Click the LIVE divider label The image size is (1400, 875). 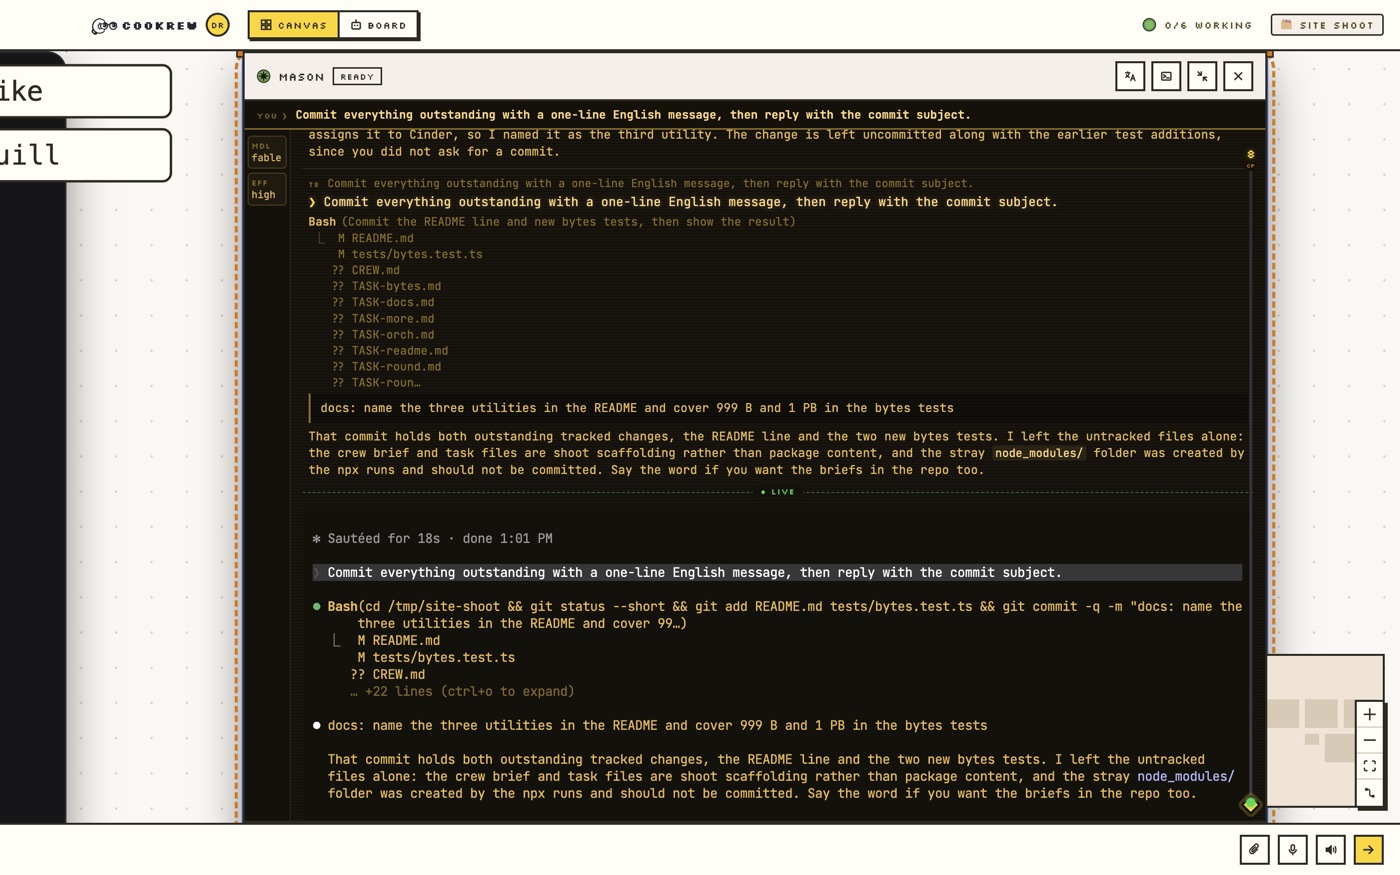click(778, 492)
